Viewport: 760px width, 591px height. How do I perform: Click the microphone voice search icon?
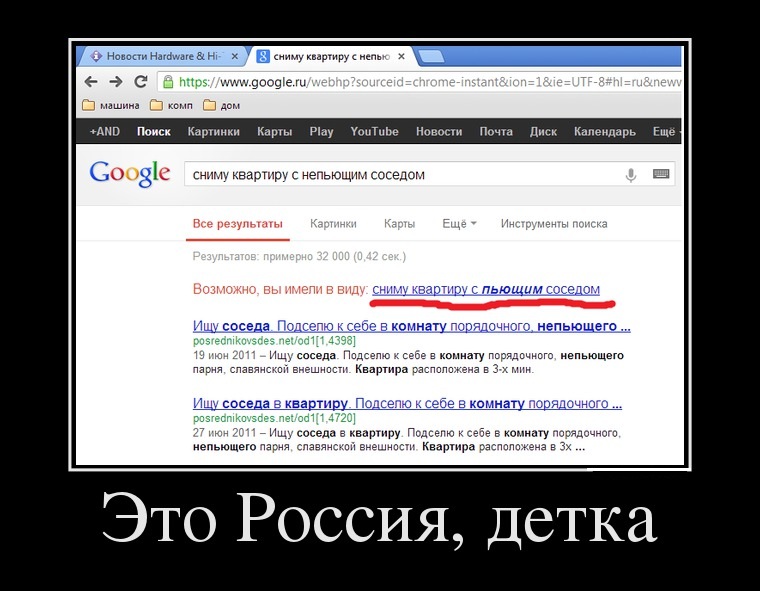(x=631, y=175)
